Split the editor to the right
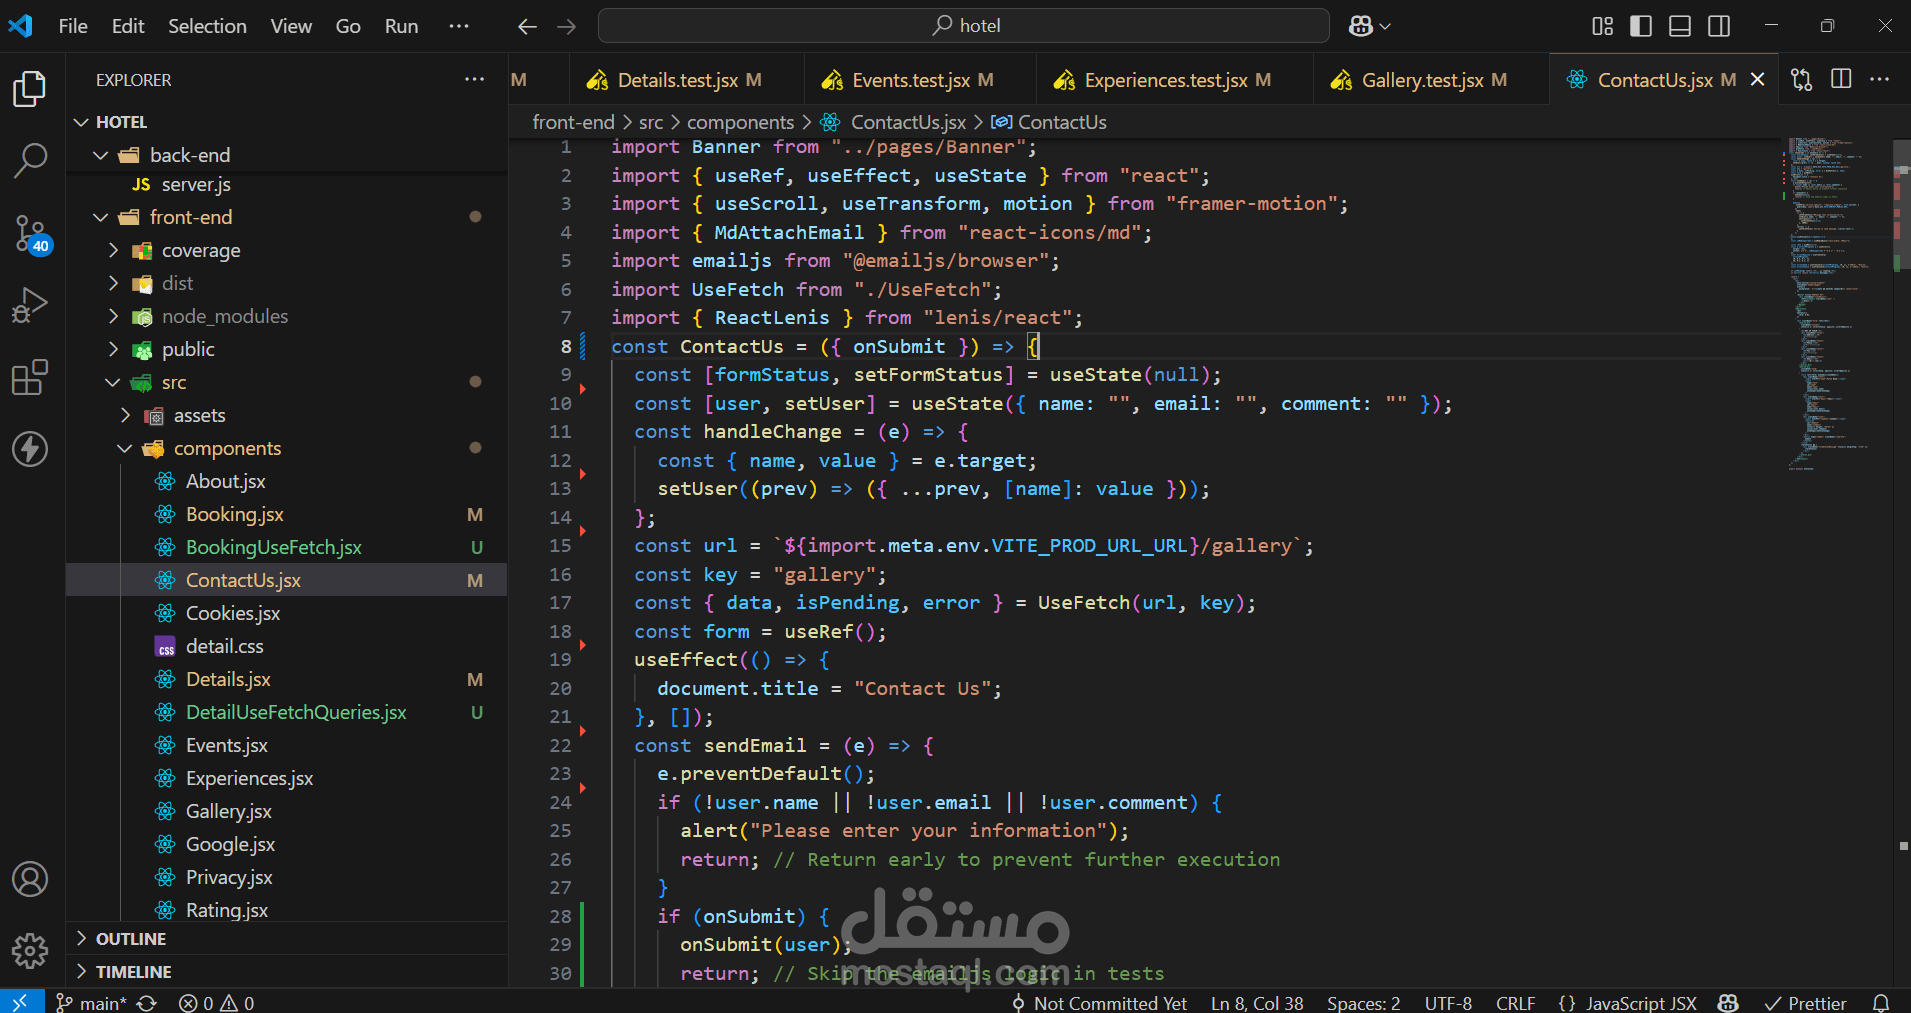The height and width of the screenshot is (1013, 1911). coord(1841,80)
